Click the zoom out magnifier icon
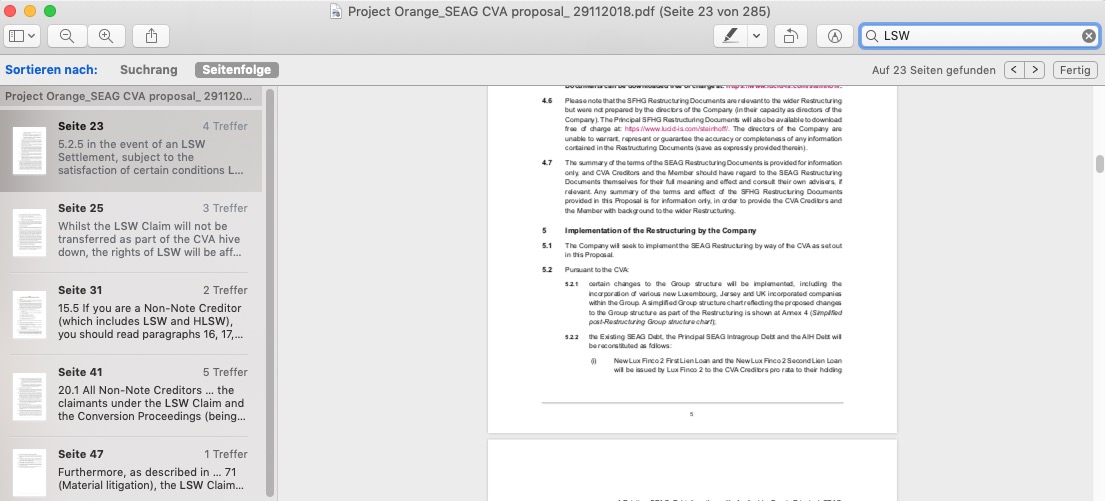The width and height of the screenshot is (1105, 501). coord(67,36)
